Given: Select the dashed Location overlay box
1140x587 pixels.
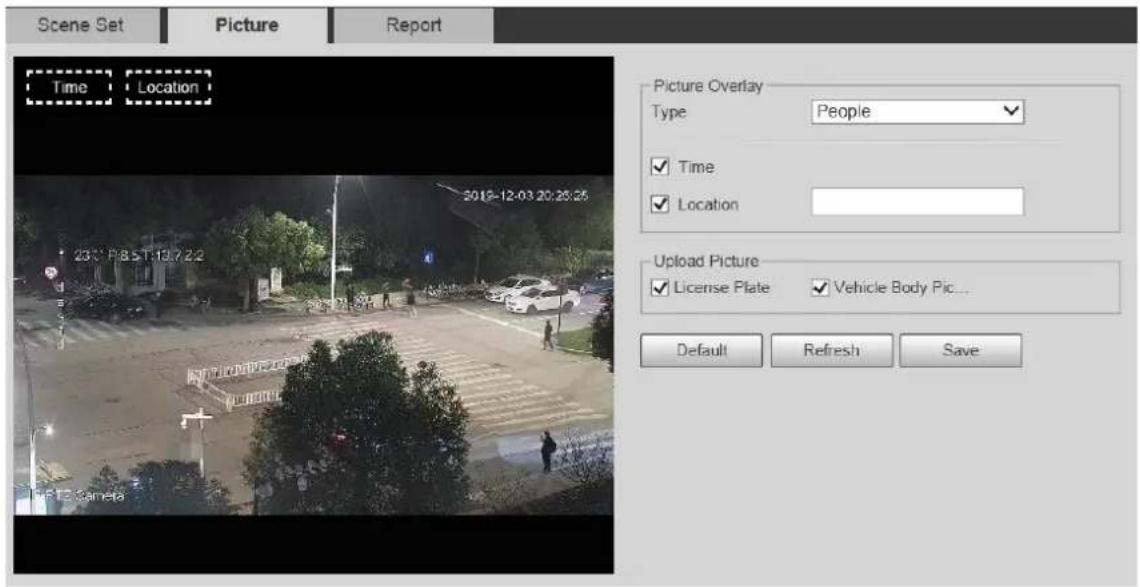Looking at the screenshot, I should [x=168, y=87].
